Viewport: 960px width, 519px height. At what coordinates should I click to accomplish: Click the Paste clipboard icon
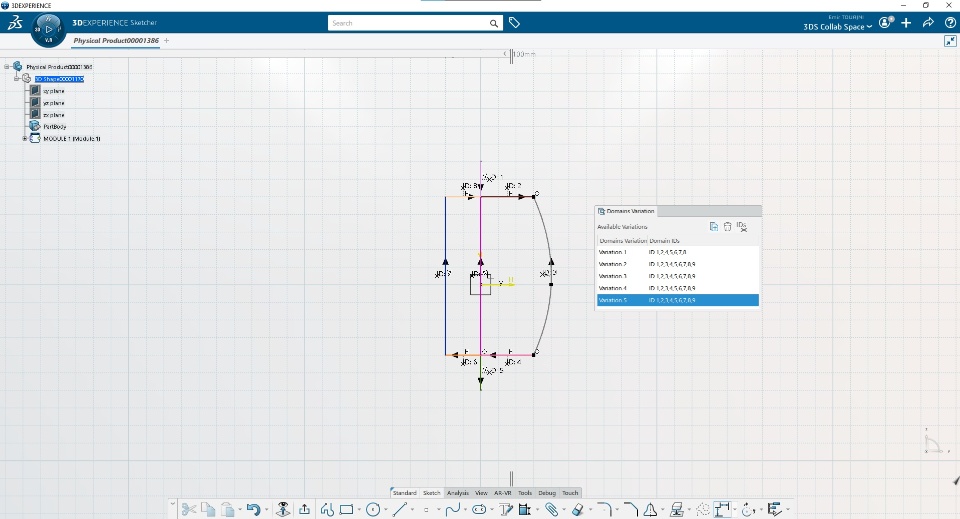click(x=228, y=509)
